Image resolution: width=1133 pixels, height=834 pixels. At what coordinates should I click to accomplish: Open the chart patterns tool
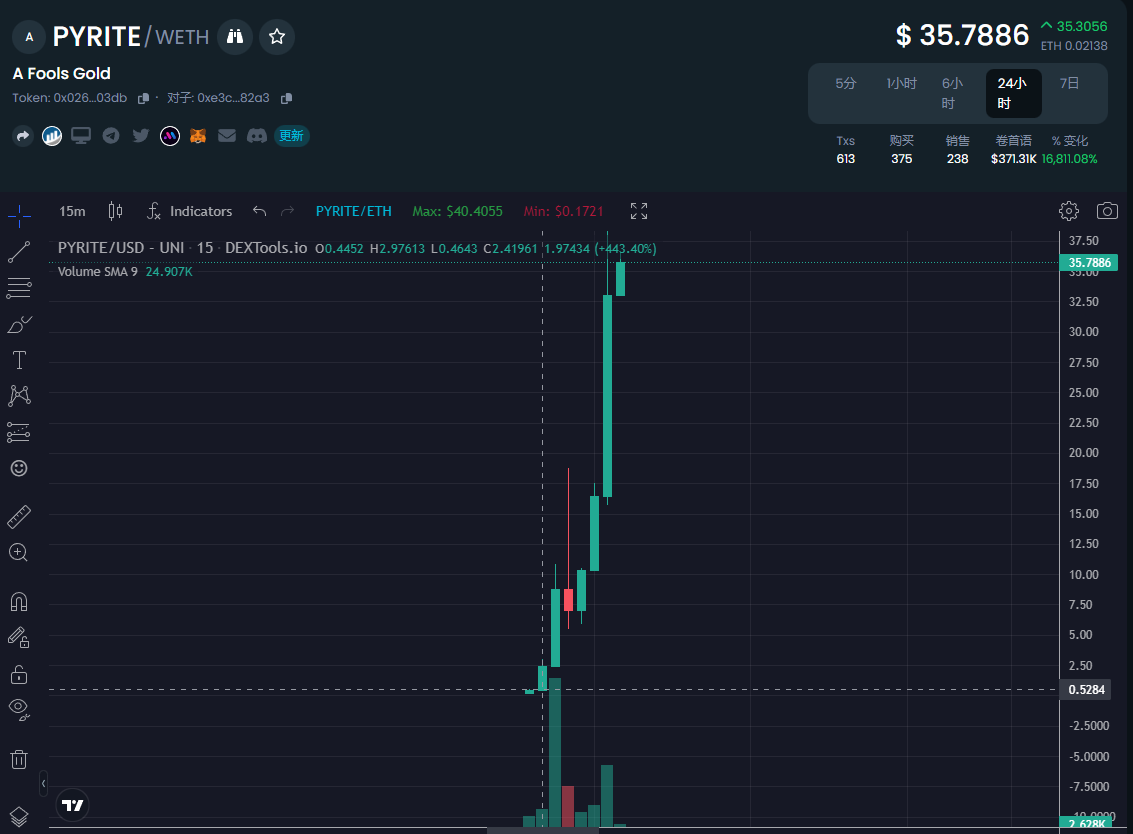[x=20, y=395]
